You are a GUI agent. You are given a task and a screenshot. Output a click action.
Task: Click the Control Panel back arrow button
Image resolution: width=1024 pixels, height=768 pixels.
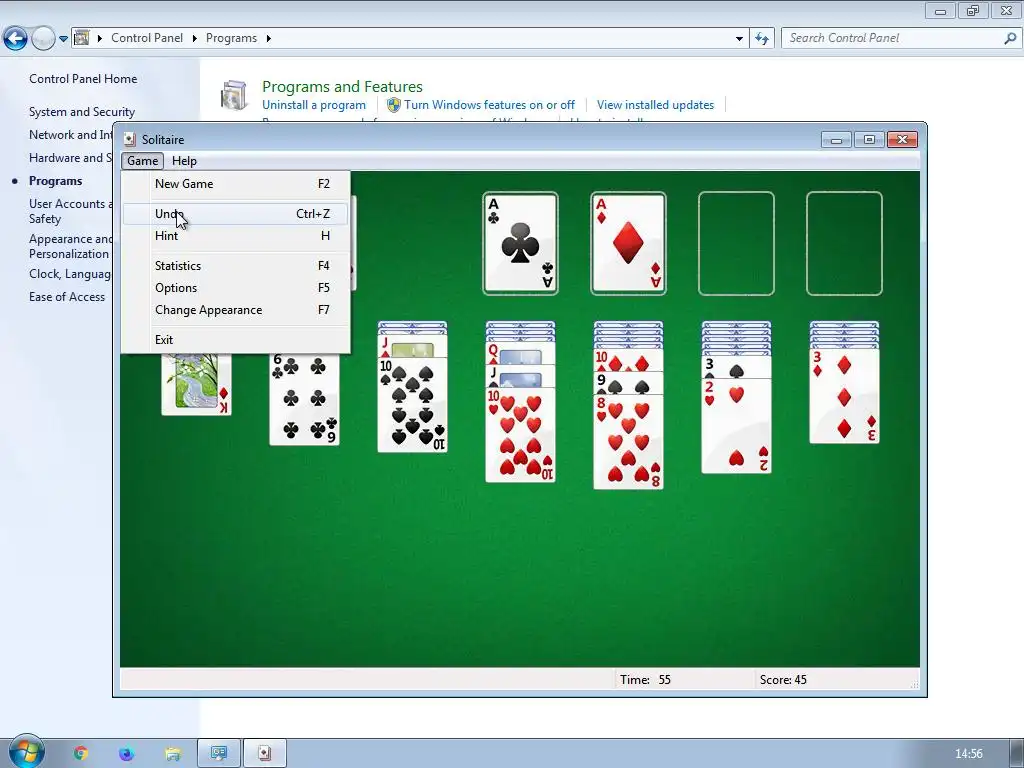tap(16, 39)
